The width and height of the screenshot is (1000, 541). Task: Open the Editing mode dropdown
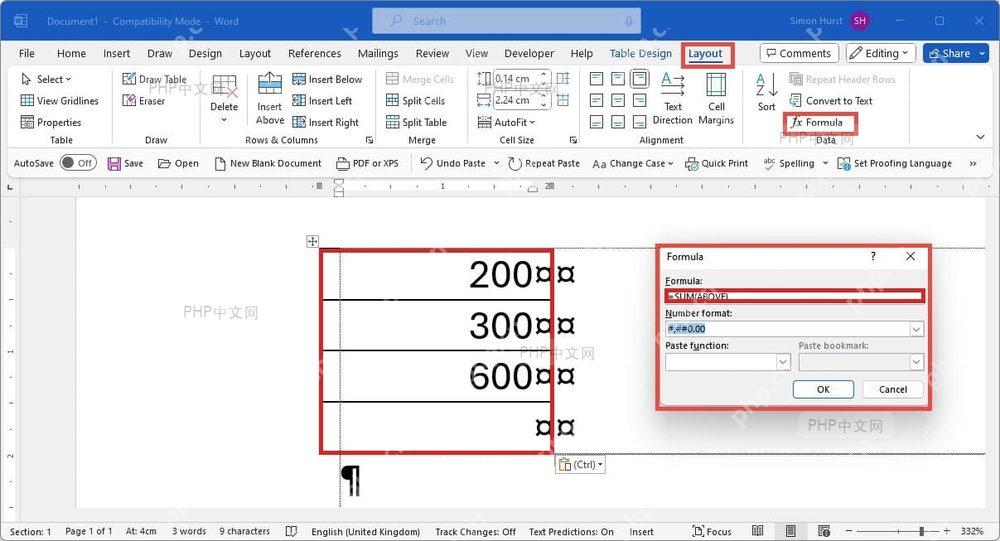(x=881, y=54)
